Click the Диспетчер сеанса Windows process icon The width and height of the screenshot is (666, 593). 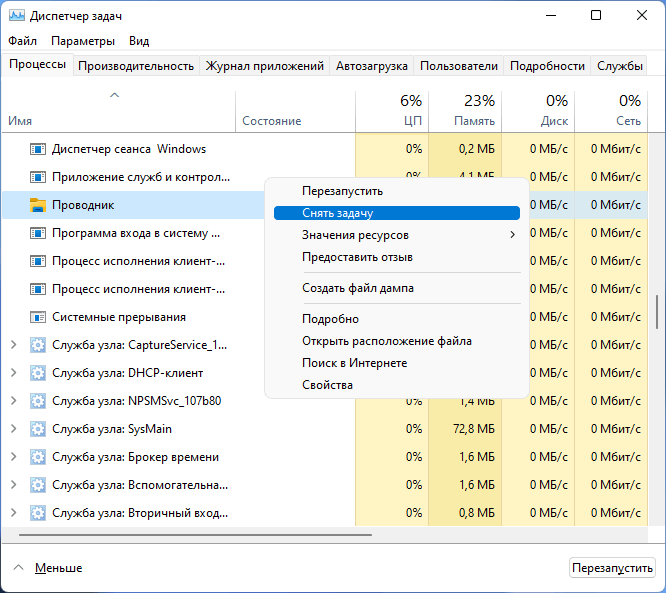[38, 149]
